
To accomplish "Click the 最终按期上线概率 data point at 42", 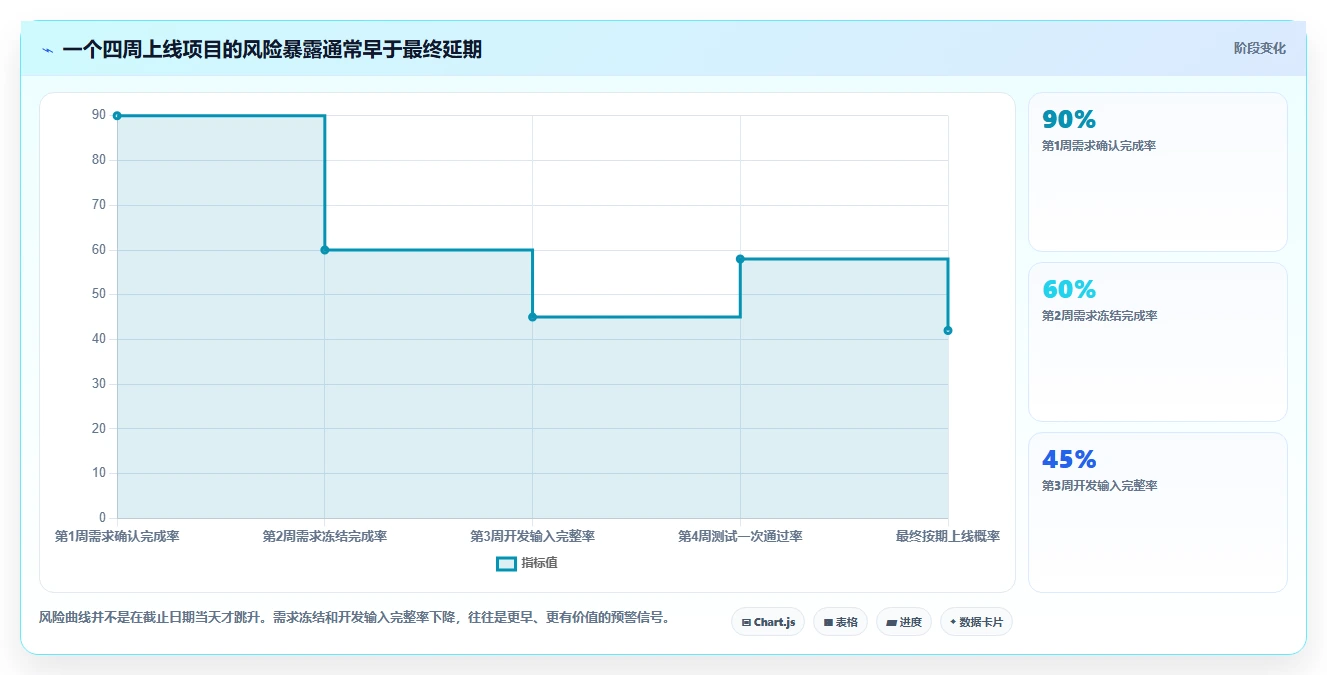I will 948,330.
